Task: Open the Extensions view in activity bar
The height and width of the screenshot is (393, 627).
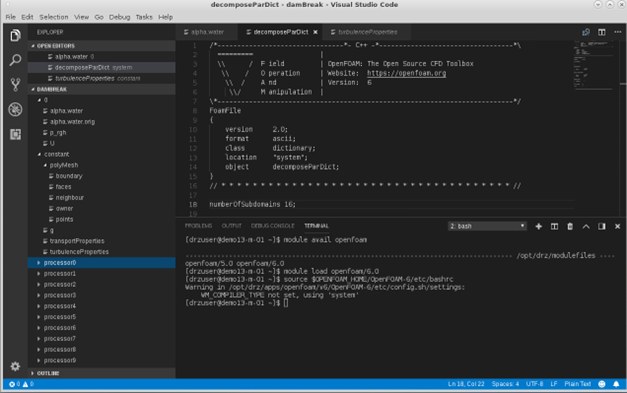Action: coord(15,134)
